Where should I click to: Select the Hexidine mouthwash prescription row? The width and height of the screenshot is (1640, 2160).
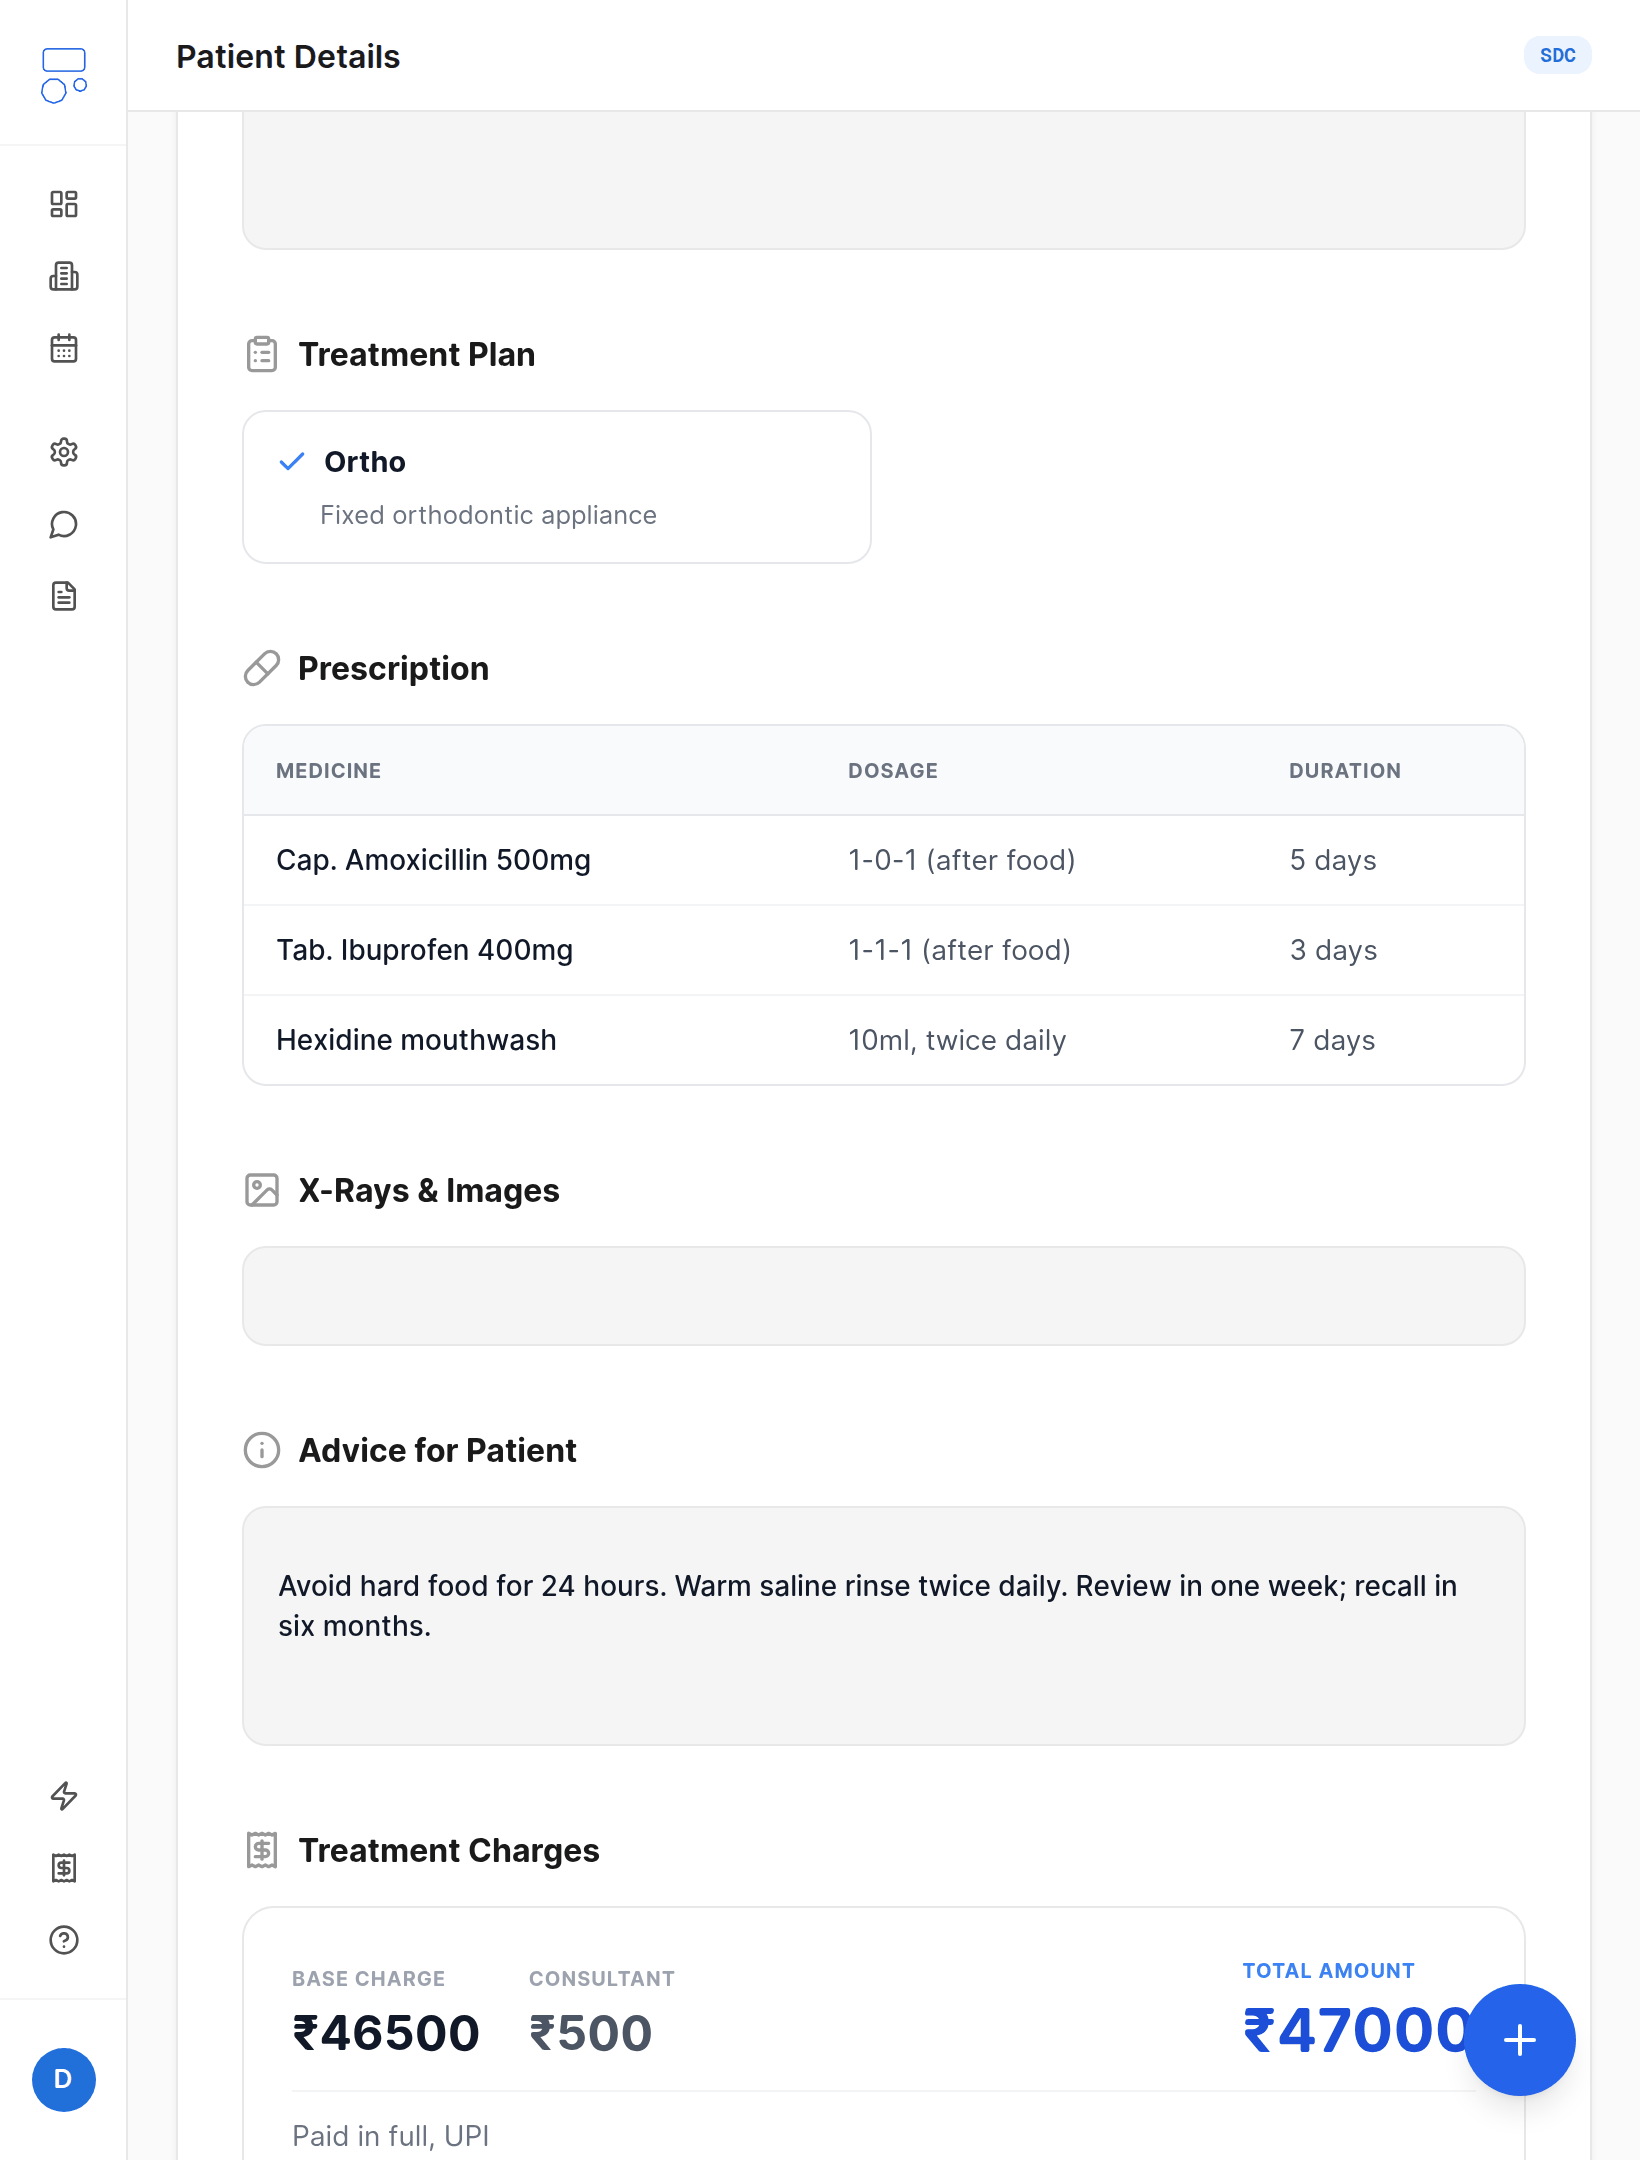coord(884,1040)
